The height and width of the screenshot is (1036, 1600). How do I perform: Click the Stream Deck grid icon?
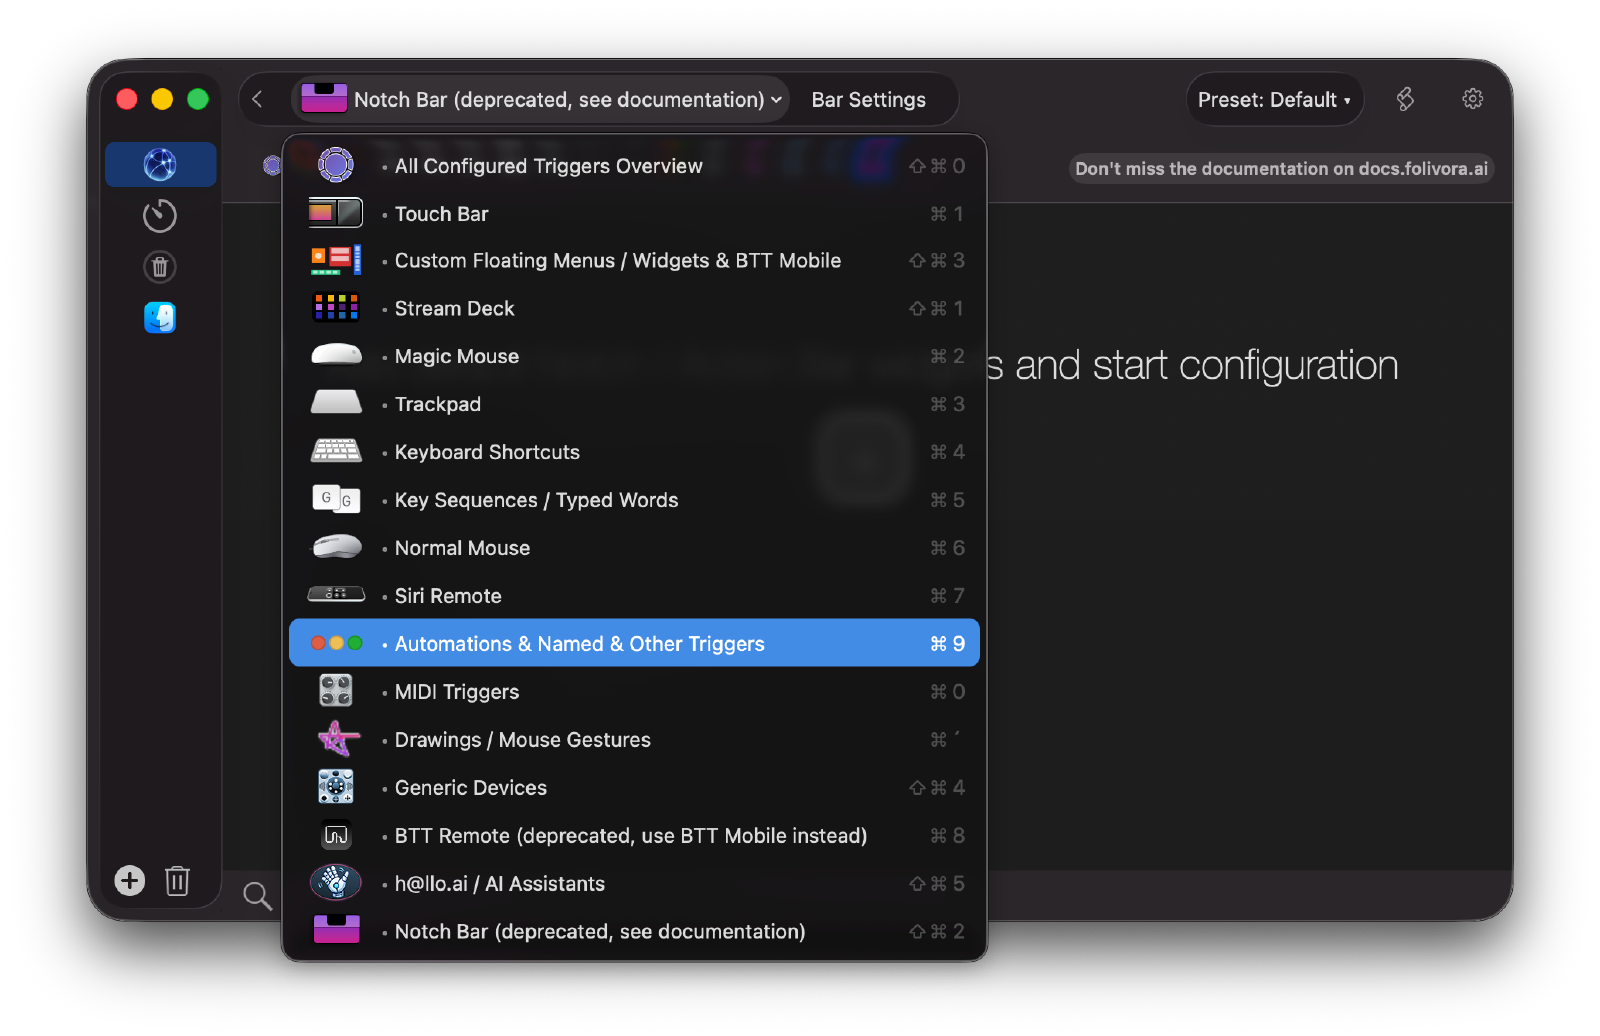coord(336,307)
